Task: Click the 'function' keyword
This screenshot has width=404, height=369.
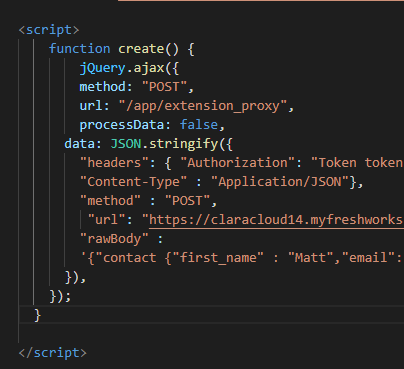Action: tap(79, 49)
